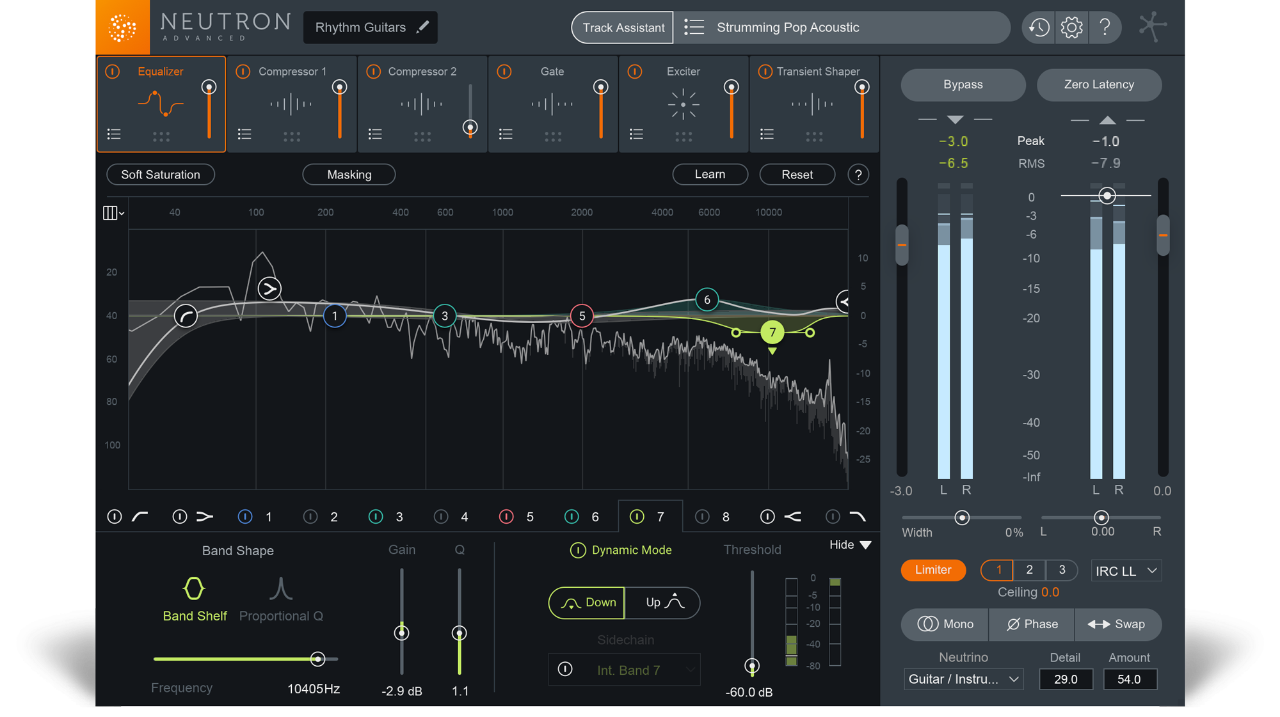Select the high shelf band tab
Viewport: 1280px width, 717px height.
[782, 517]
